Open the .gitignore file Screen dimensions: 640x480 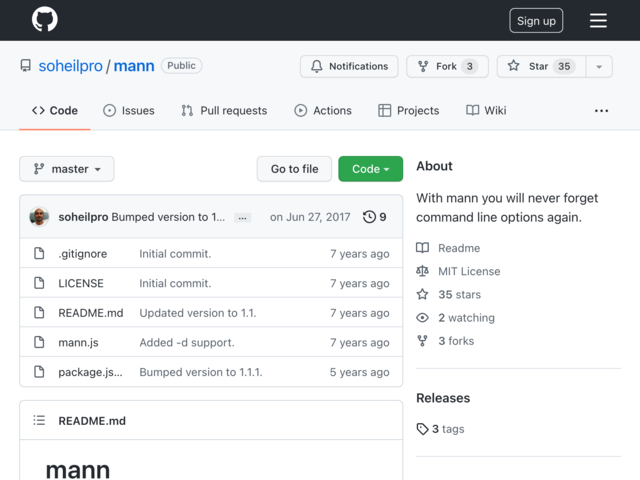pyautogui.click(x=82, y=253)
